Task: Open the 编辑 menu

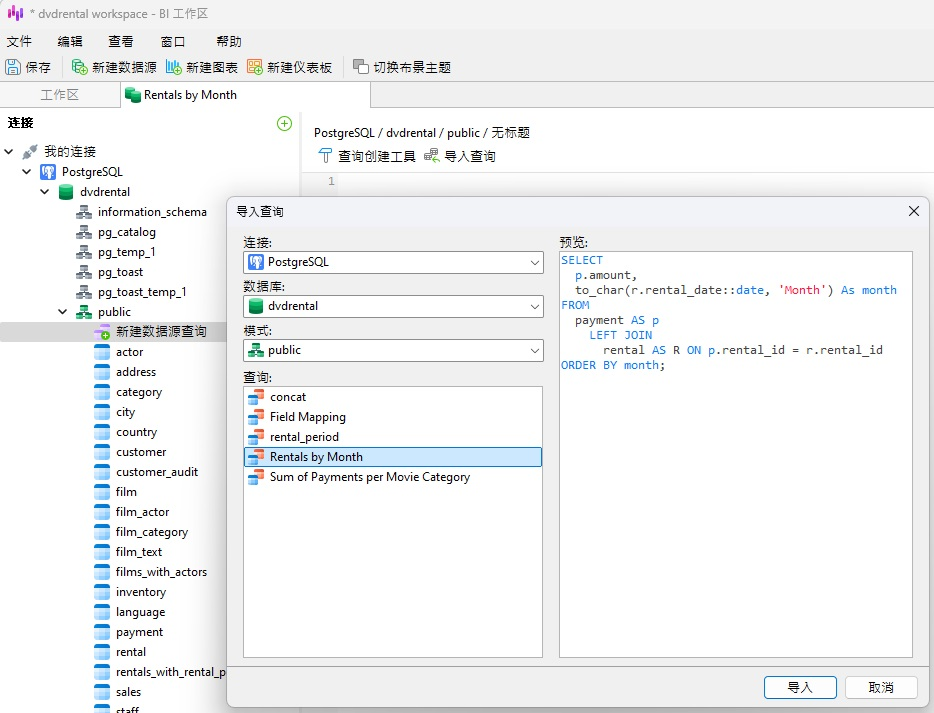Action: 70,42
